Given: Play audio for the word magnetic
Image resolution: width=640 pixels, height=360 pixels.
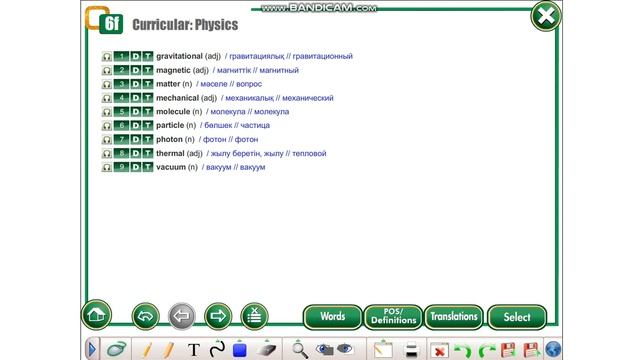Looking at the screenshot, I should [x=107, y=70].
